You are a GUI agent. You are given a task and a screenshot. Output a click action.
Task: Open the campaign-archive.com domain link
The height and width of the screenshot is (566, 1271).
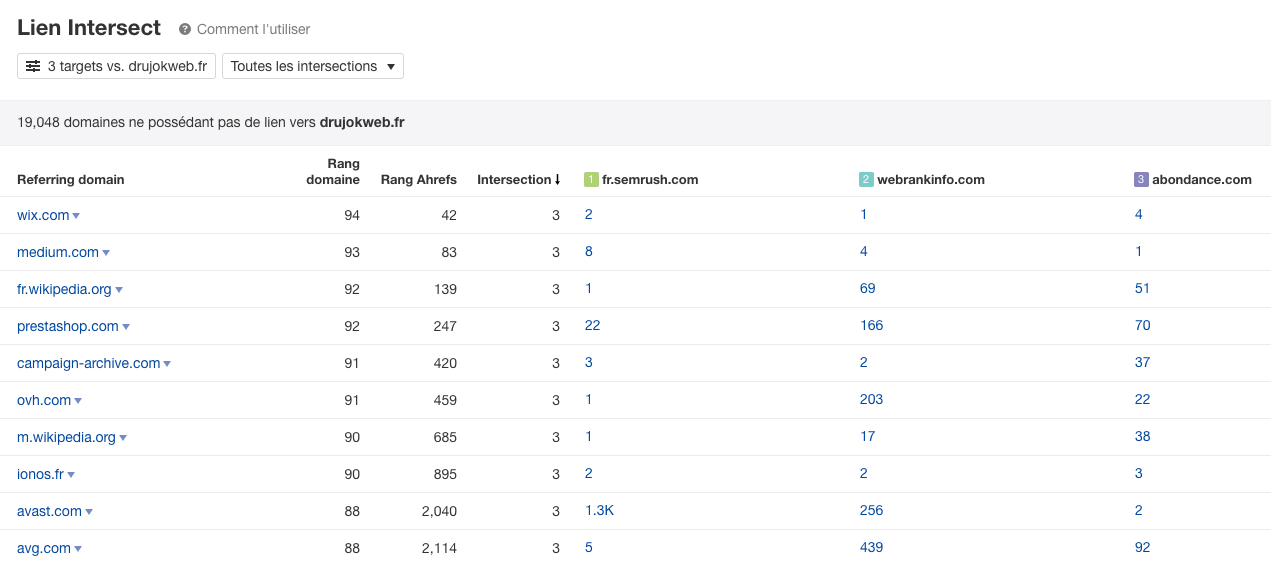[89, 363]
